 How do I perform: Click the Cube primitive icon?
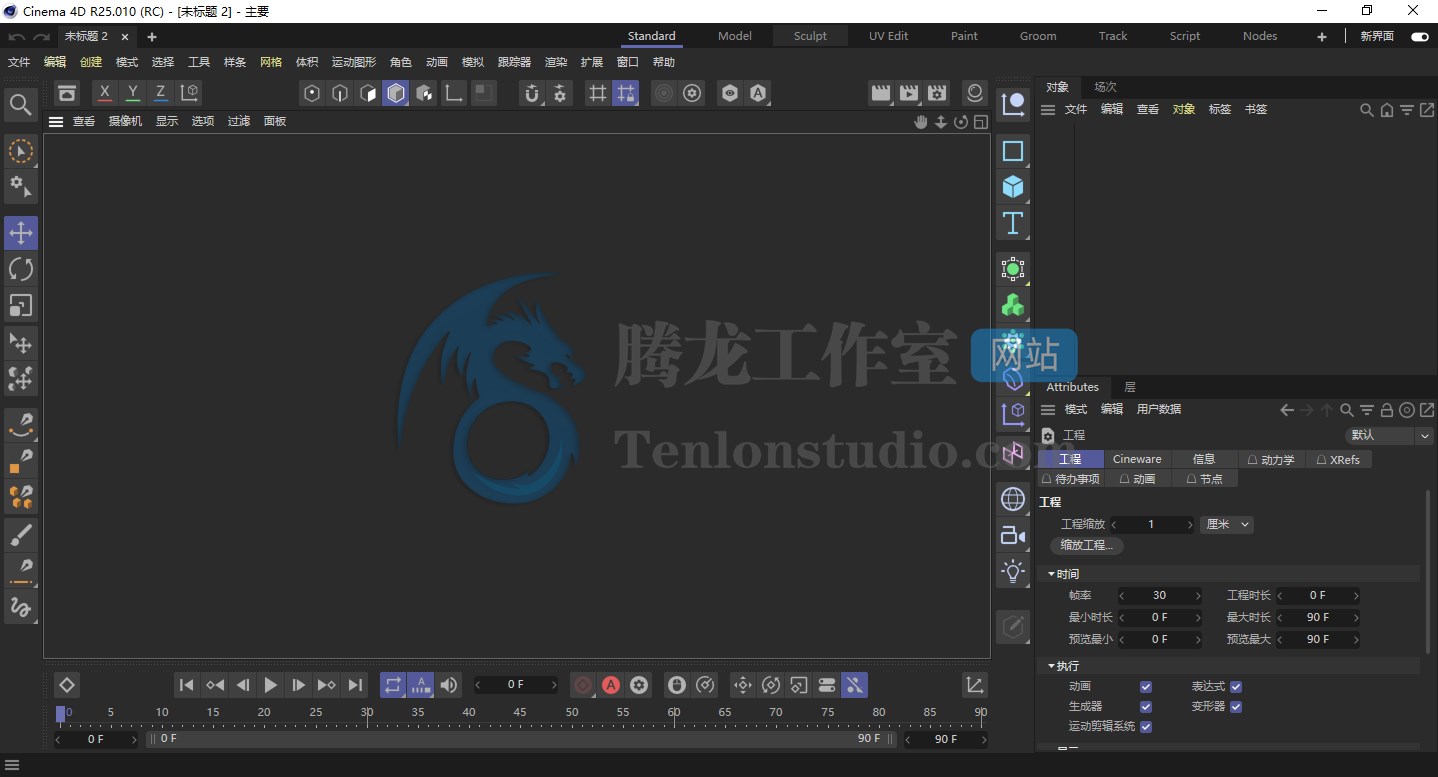click(x=1013, y=187)
